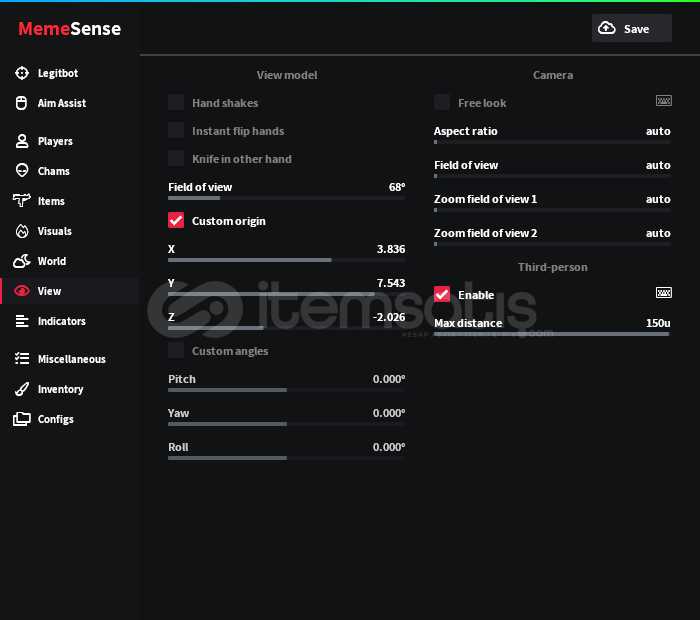This screenshot has width=700, height=620.
Task: Switch to the Chams section
Action: pos(70,171)
